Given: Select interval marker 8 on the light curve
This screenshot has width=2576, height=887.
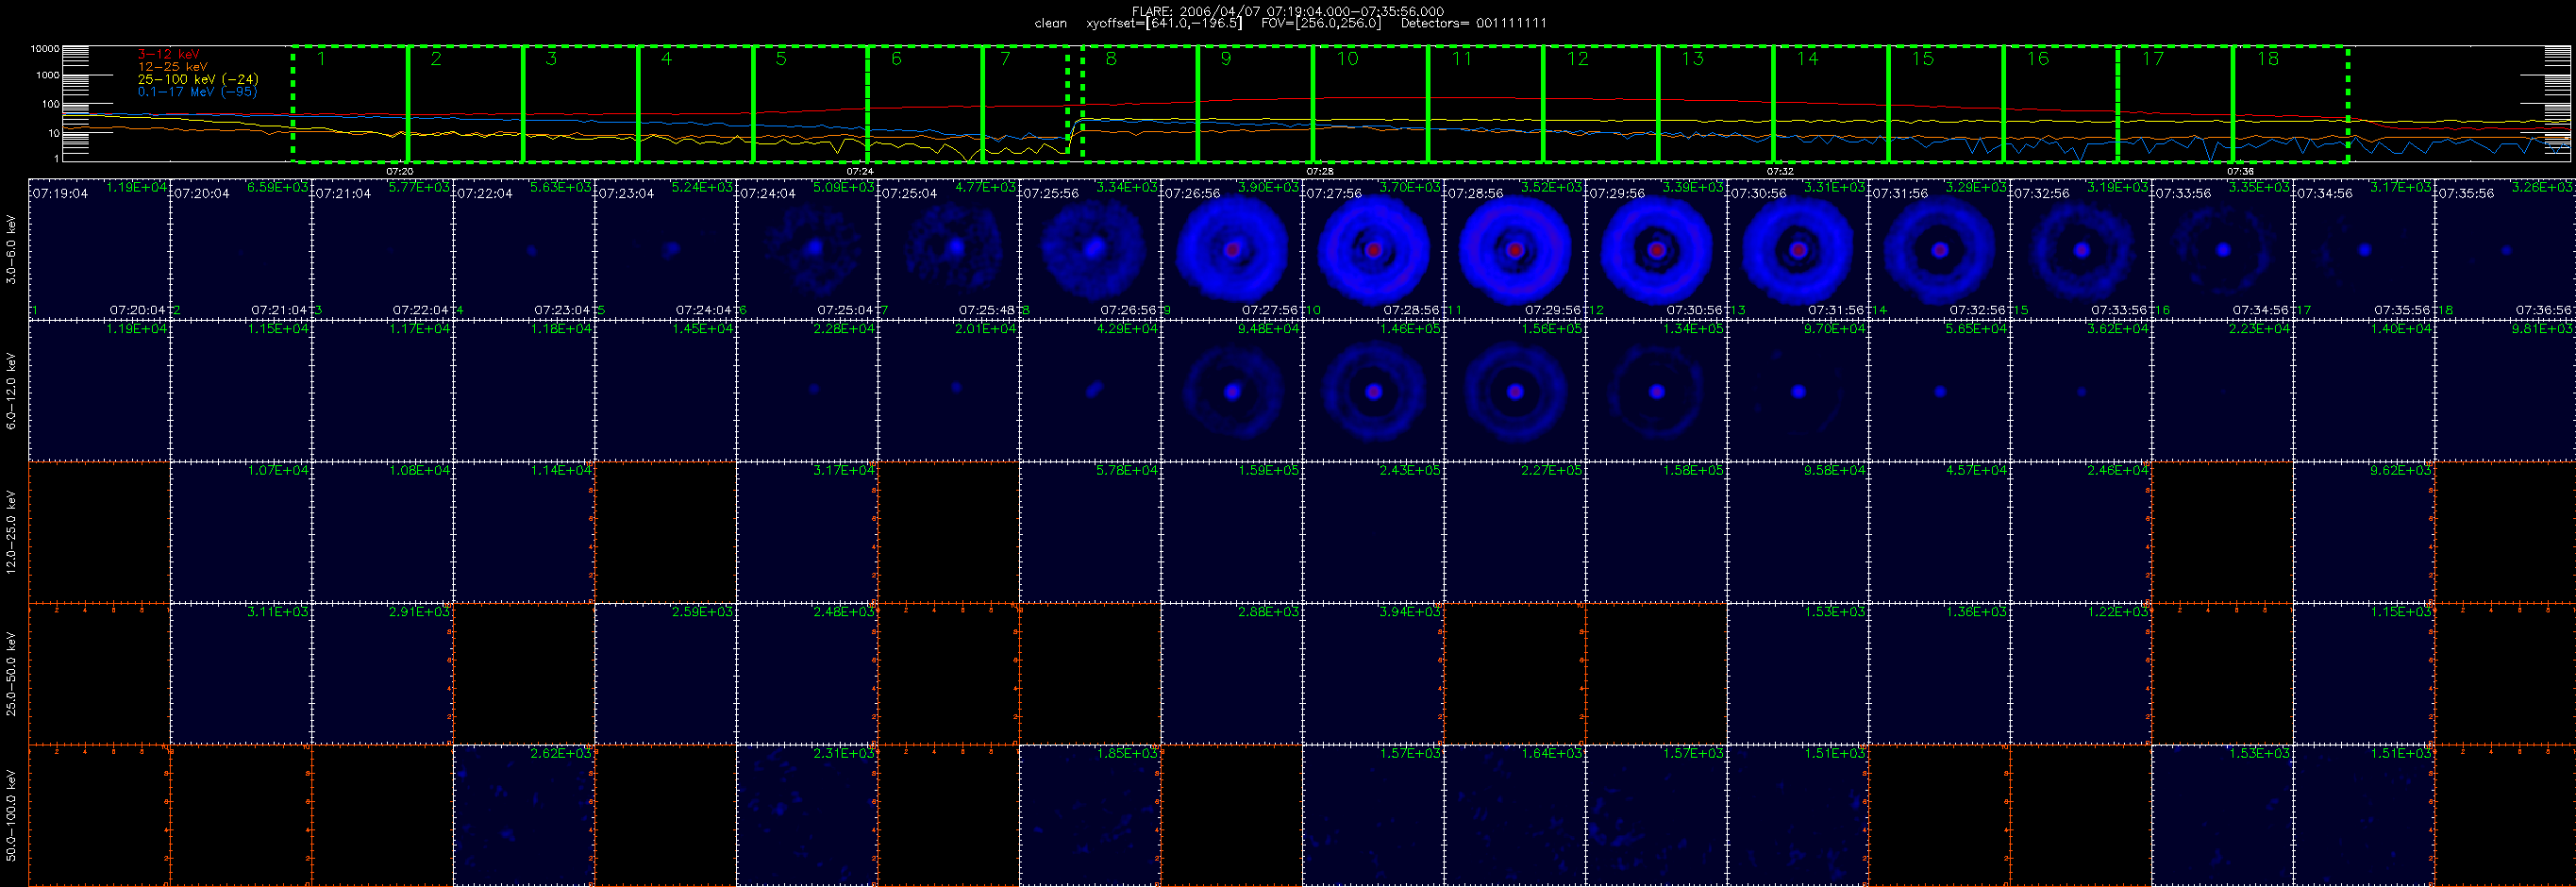Looking at the screenshot, I should [1111, 59].
